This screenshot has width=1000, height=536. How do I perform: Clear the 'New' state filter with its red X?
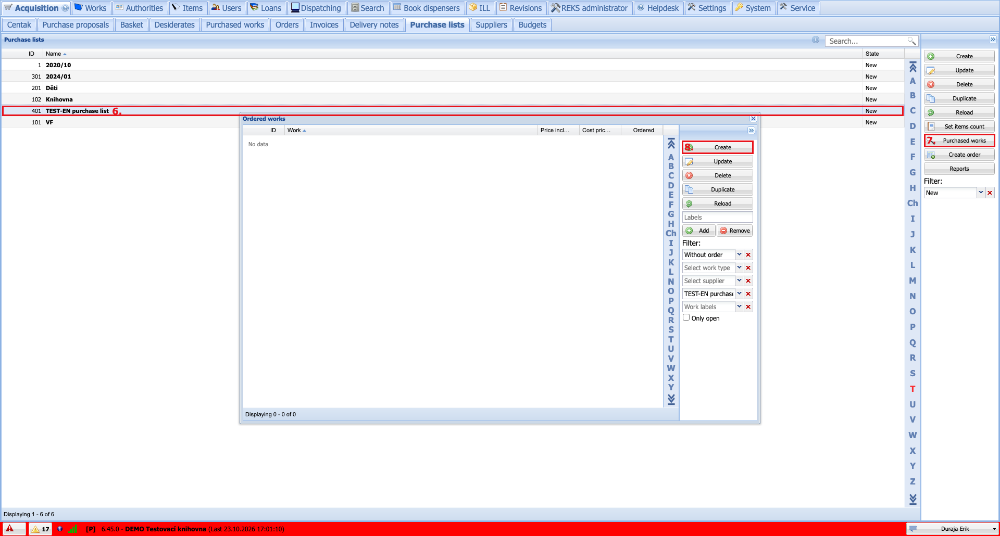tap(990, 193)
